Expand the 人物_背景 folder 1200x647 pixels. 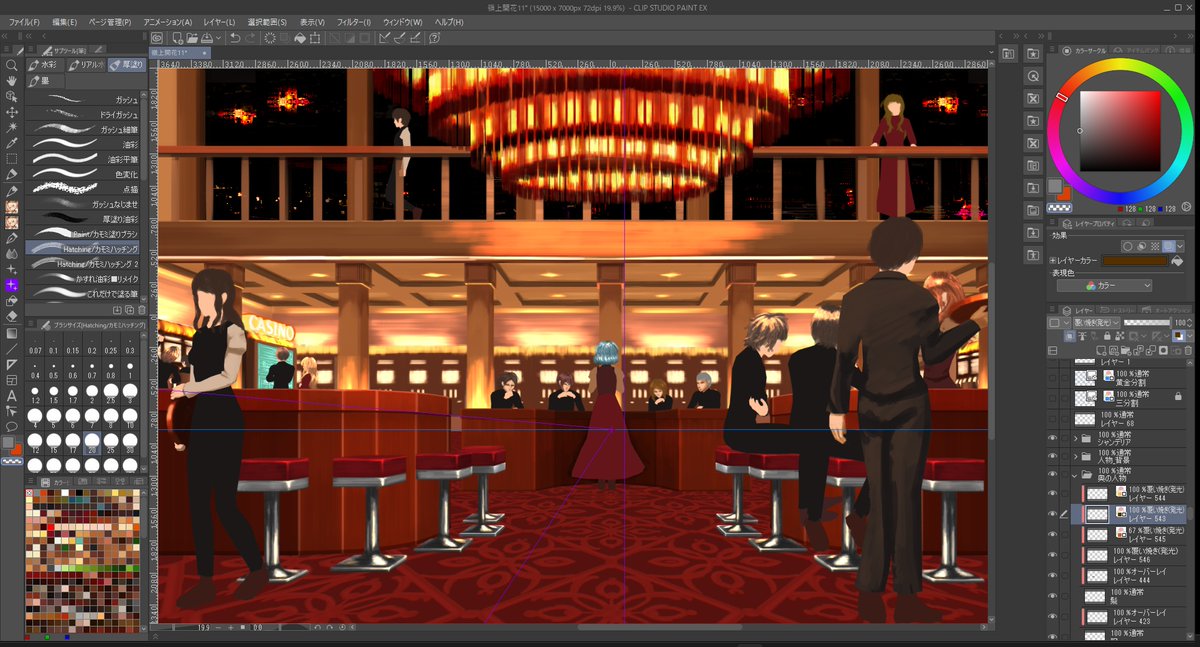tap(1076, 456)
